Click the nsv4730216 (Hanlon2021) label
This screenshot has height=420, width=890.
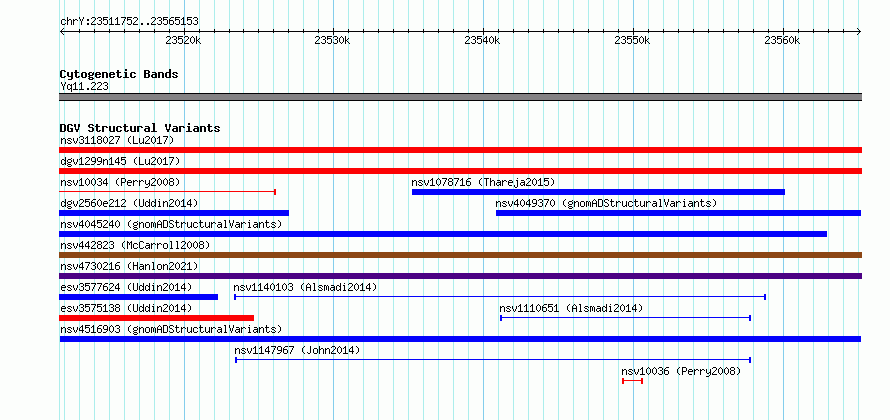129,266
